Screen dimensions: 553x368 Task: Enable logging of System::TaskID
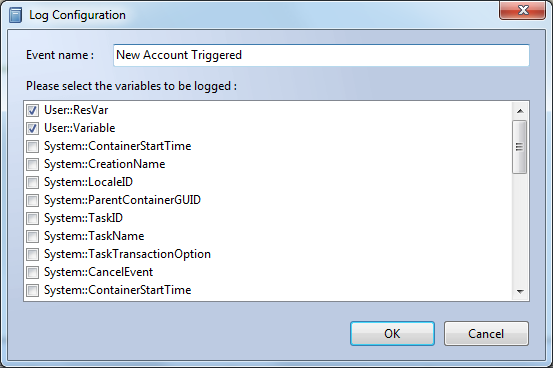click(x=32, y=218)
